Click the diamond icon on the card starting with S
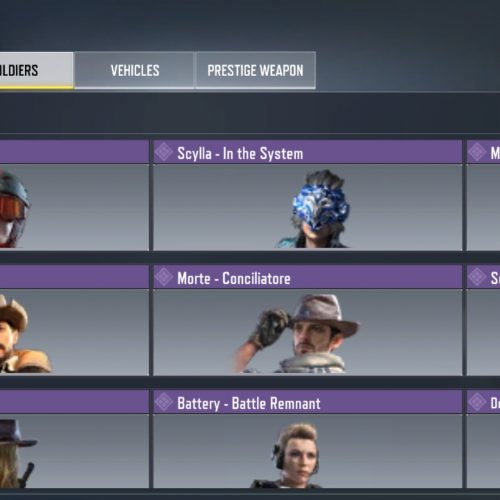The height and width of the screenshot is (500, 500). (x=477, y=277)
